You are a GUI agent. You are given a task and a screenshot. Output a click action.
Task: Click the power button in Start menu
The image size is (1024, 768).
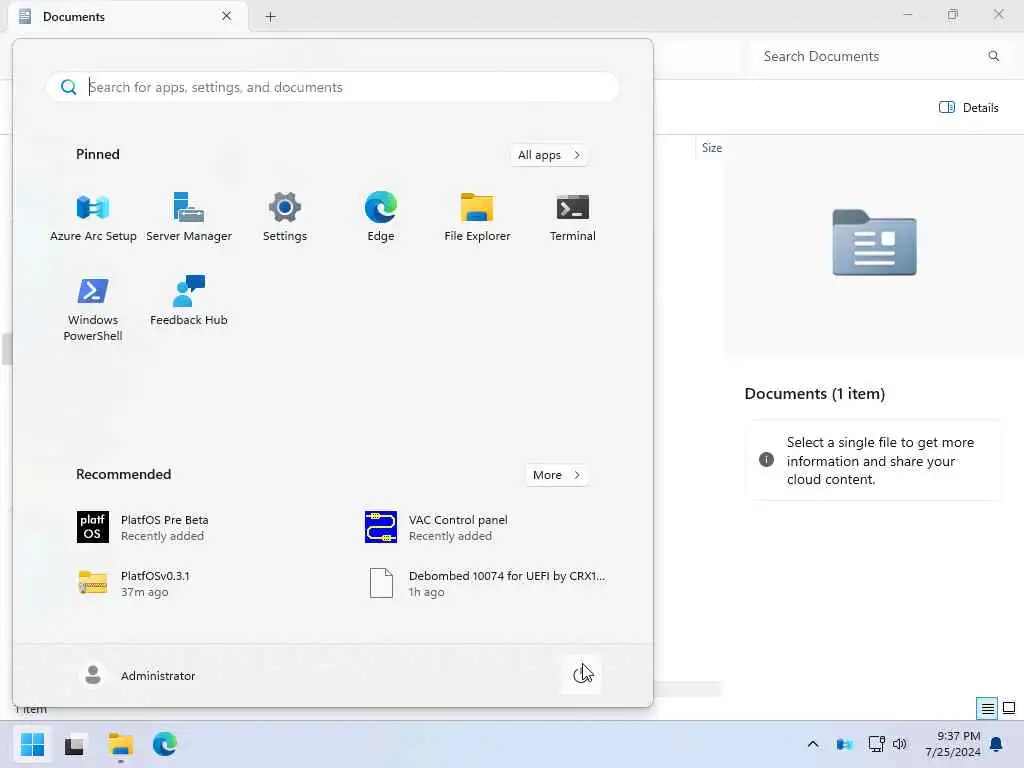point(581,675)
